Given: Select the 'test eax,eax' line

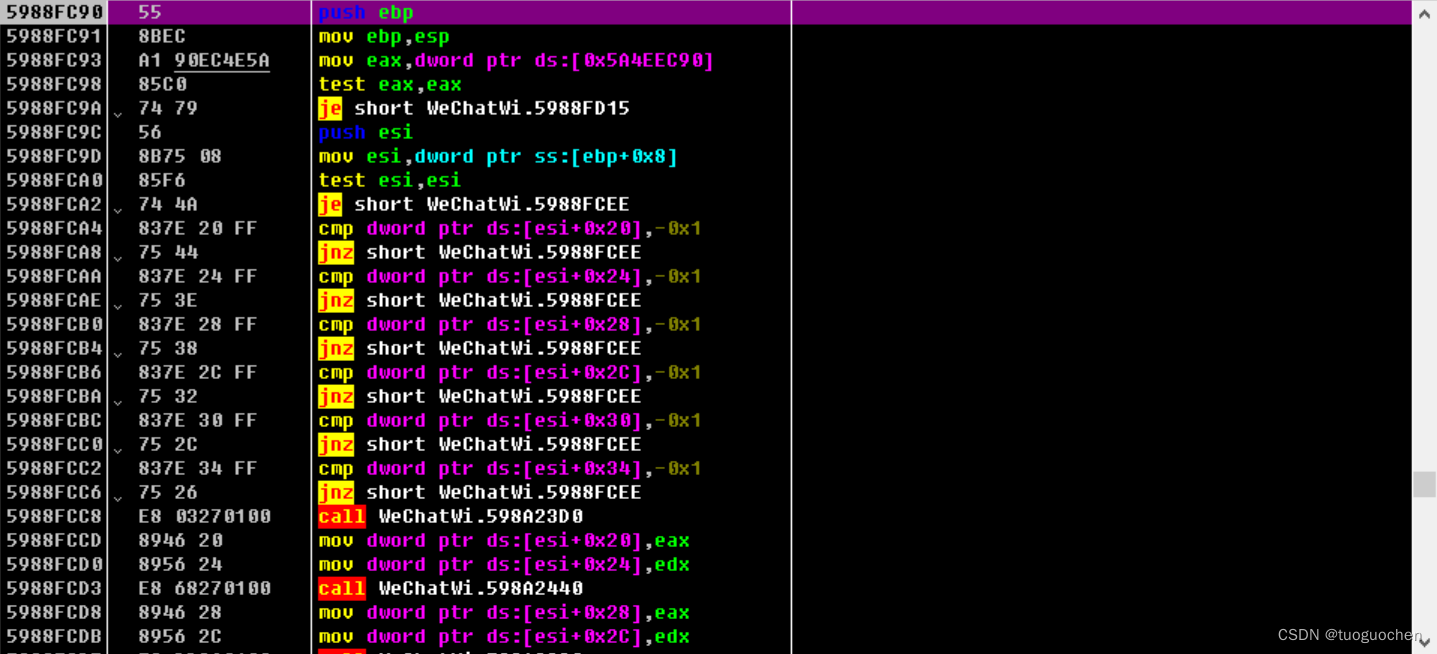Looking at the screenshot, I should [x=390, y=84].
